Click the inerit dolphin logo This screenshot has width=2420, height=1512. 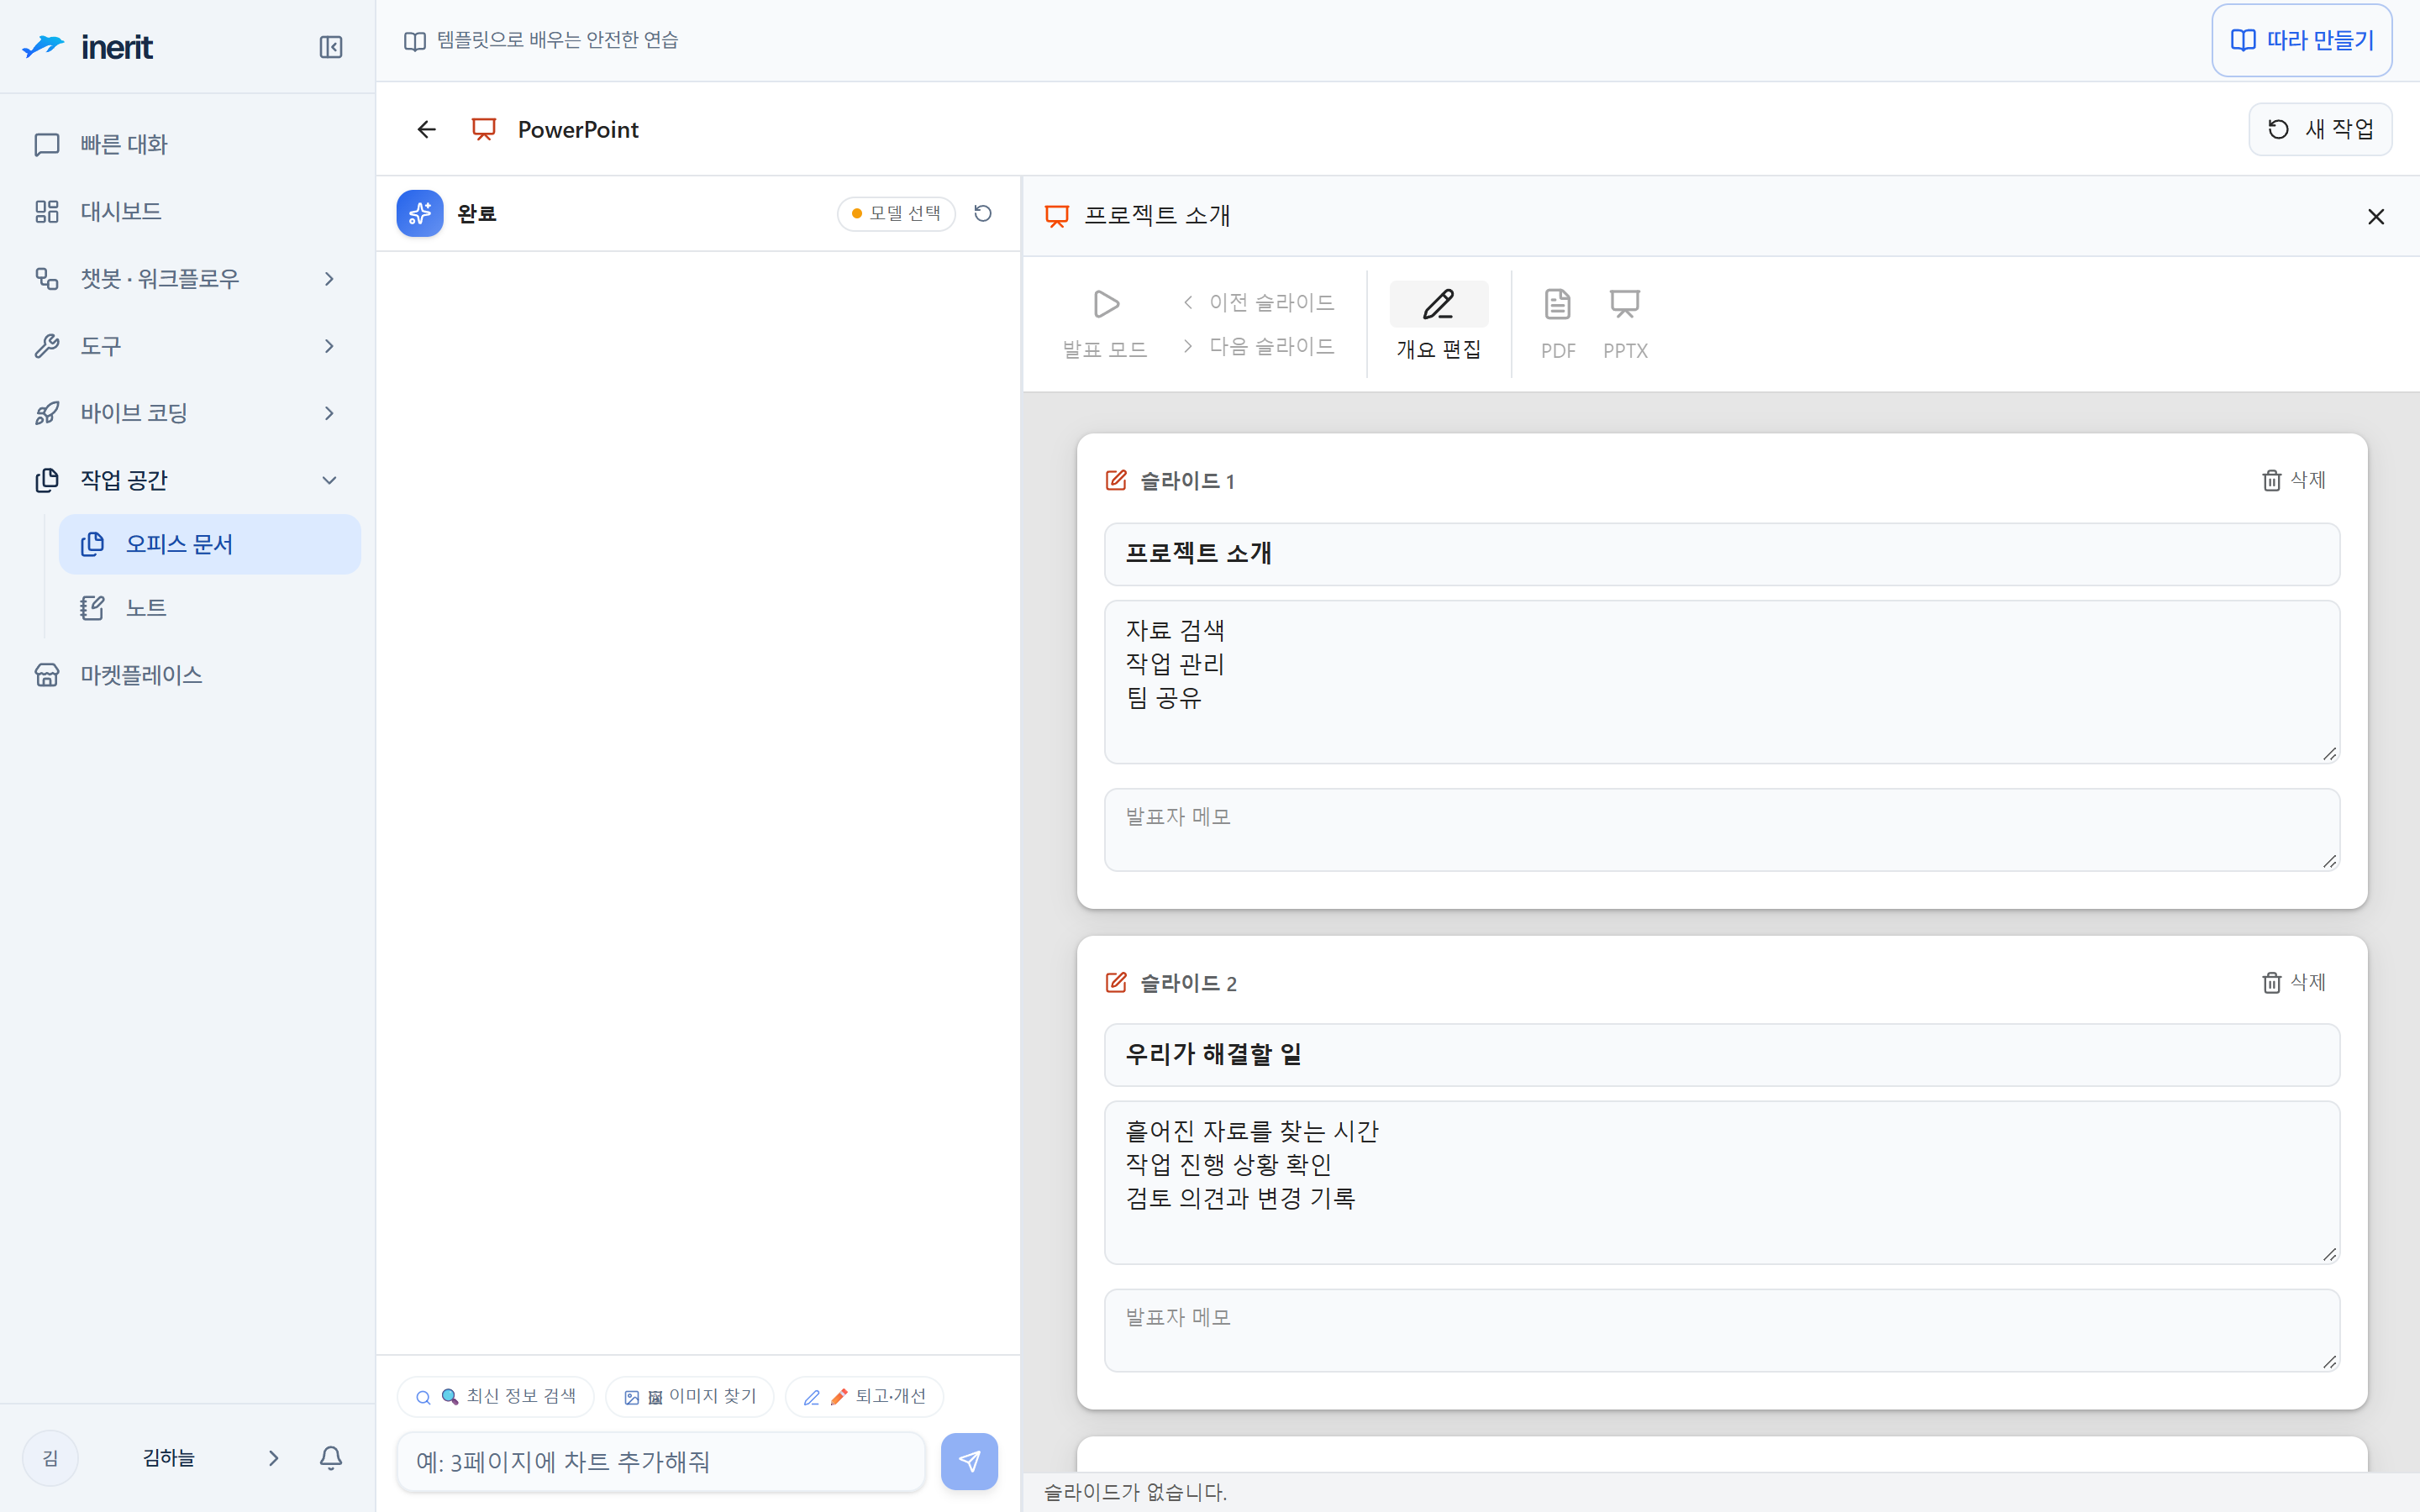(43, 46)
